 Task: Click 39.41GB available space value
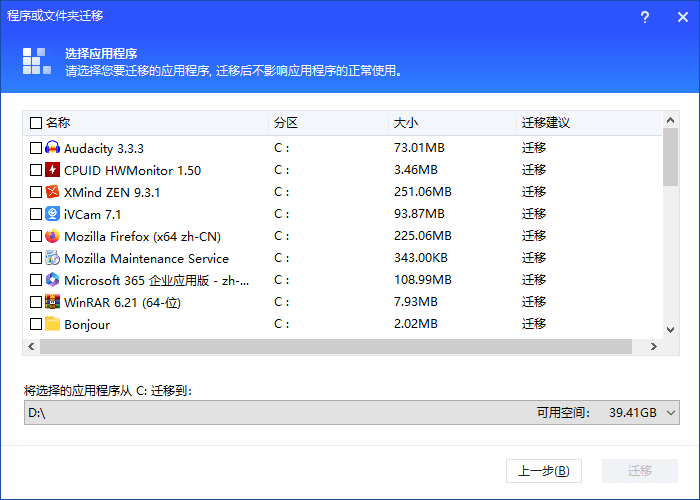coord(633,412)
